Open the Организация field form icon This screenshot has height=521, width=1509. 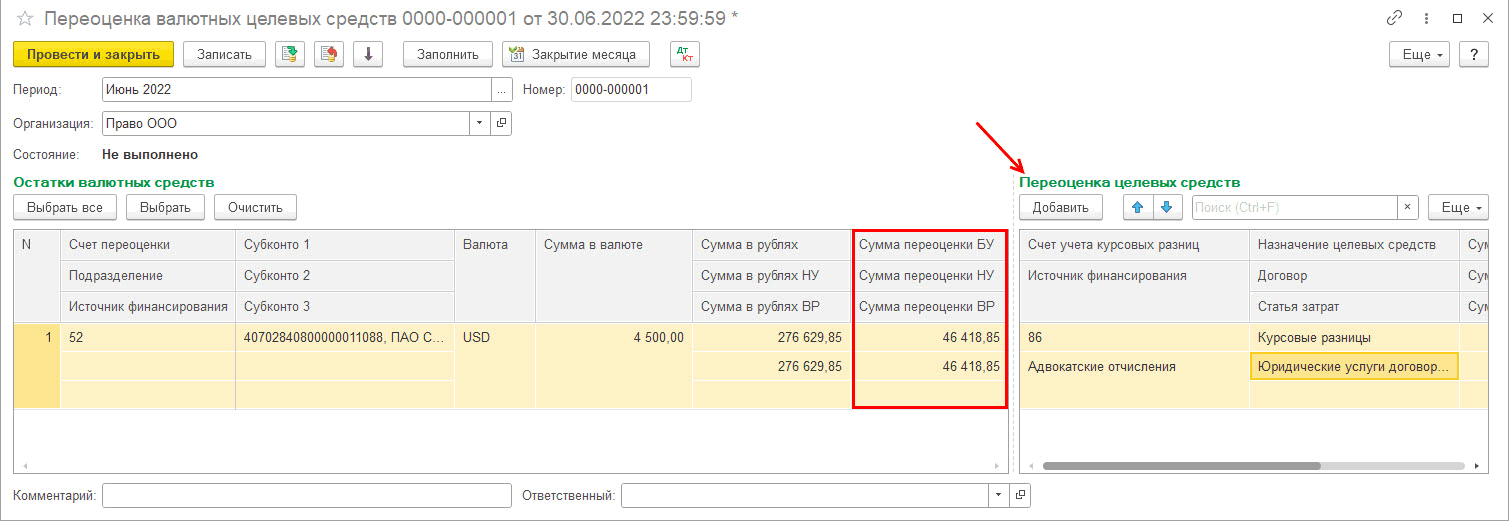[x=501, y=123]
